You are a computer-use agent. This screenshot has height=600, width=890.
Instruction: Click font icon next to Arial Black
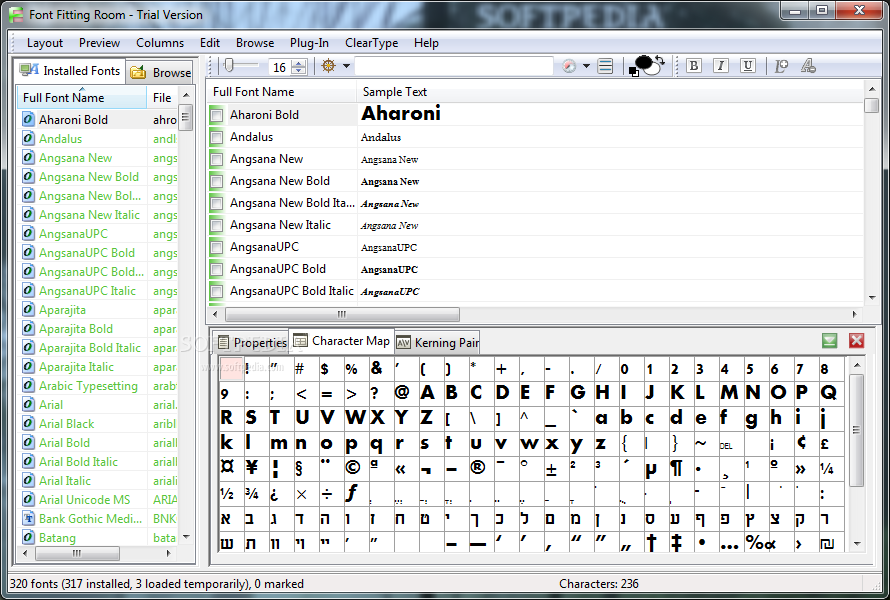[28, 423]
